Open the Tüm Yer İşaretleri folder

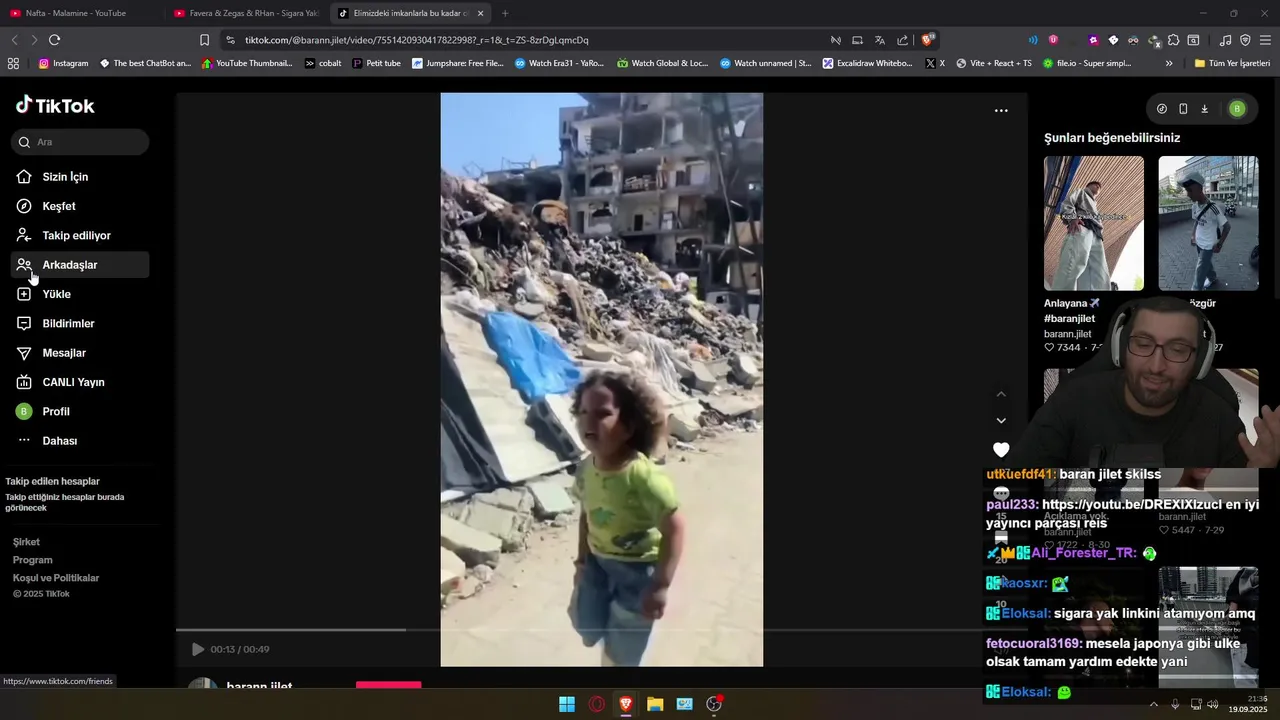[1231, 63]
